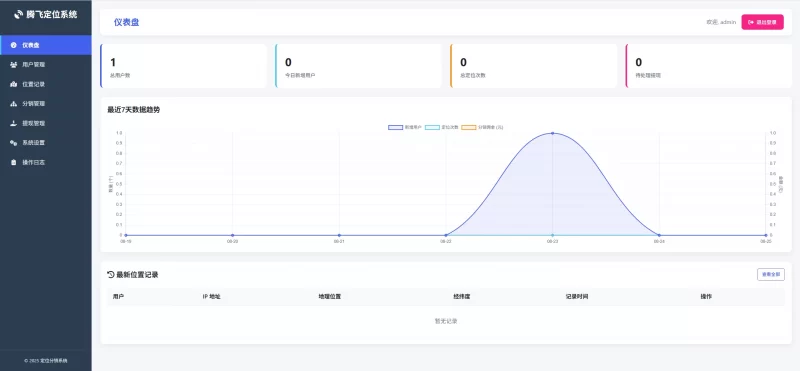Click the chart data point at 08-20

click(x=233, y=235)
